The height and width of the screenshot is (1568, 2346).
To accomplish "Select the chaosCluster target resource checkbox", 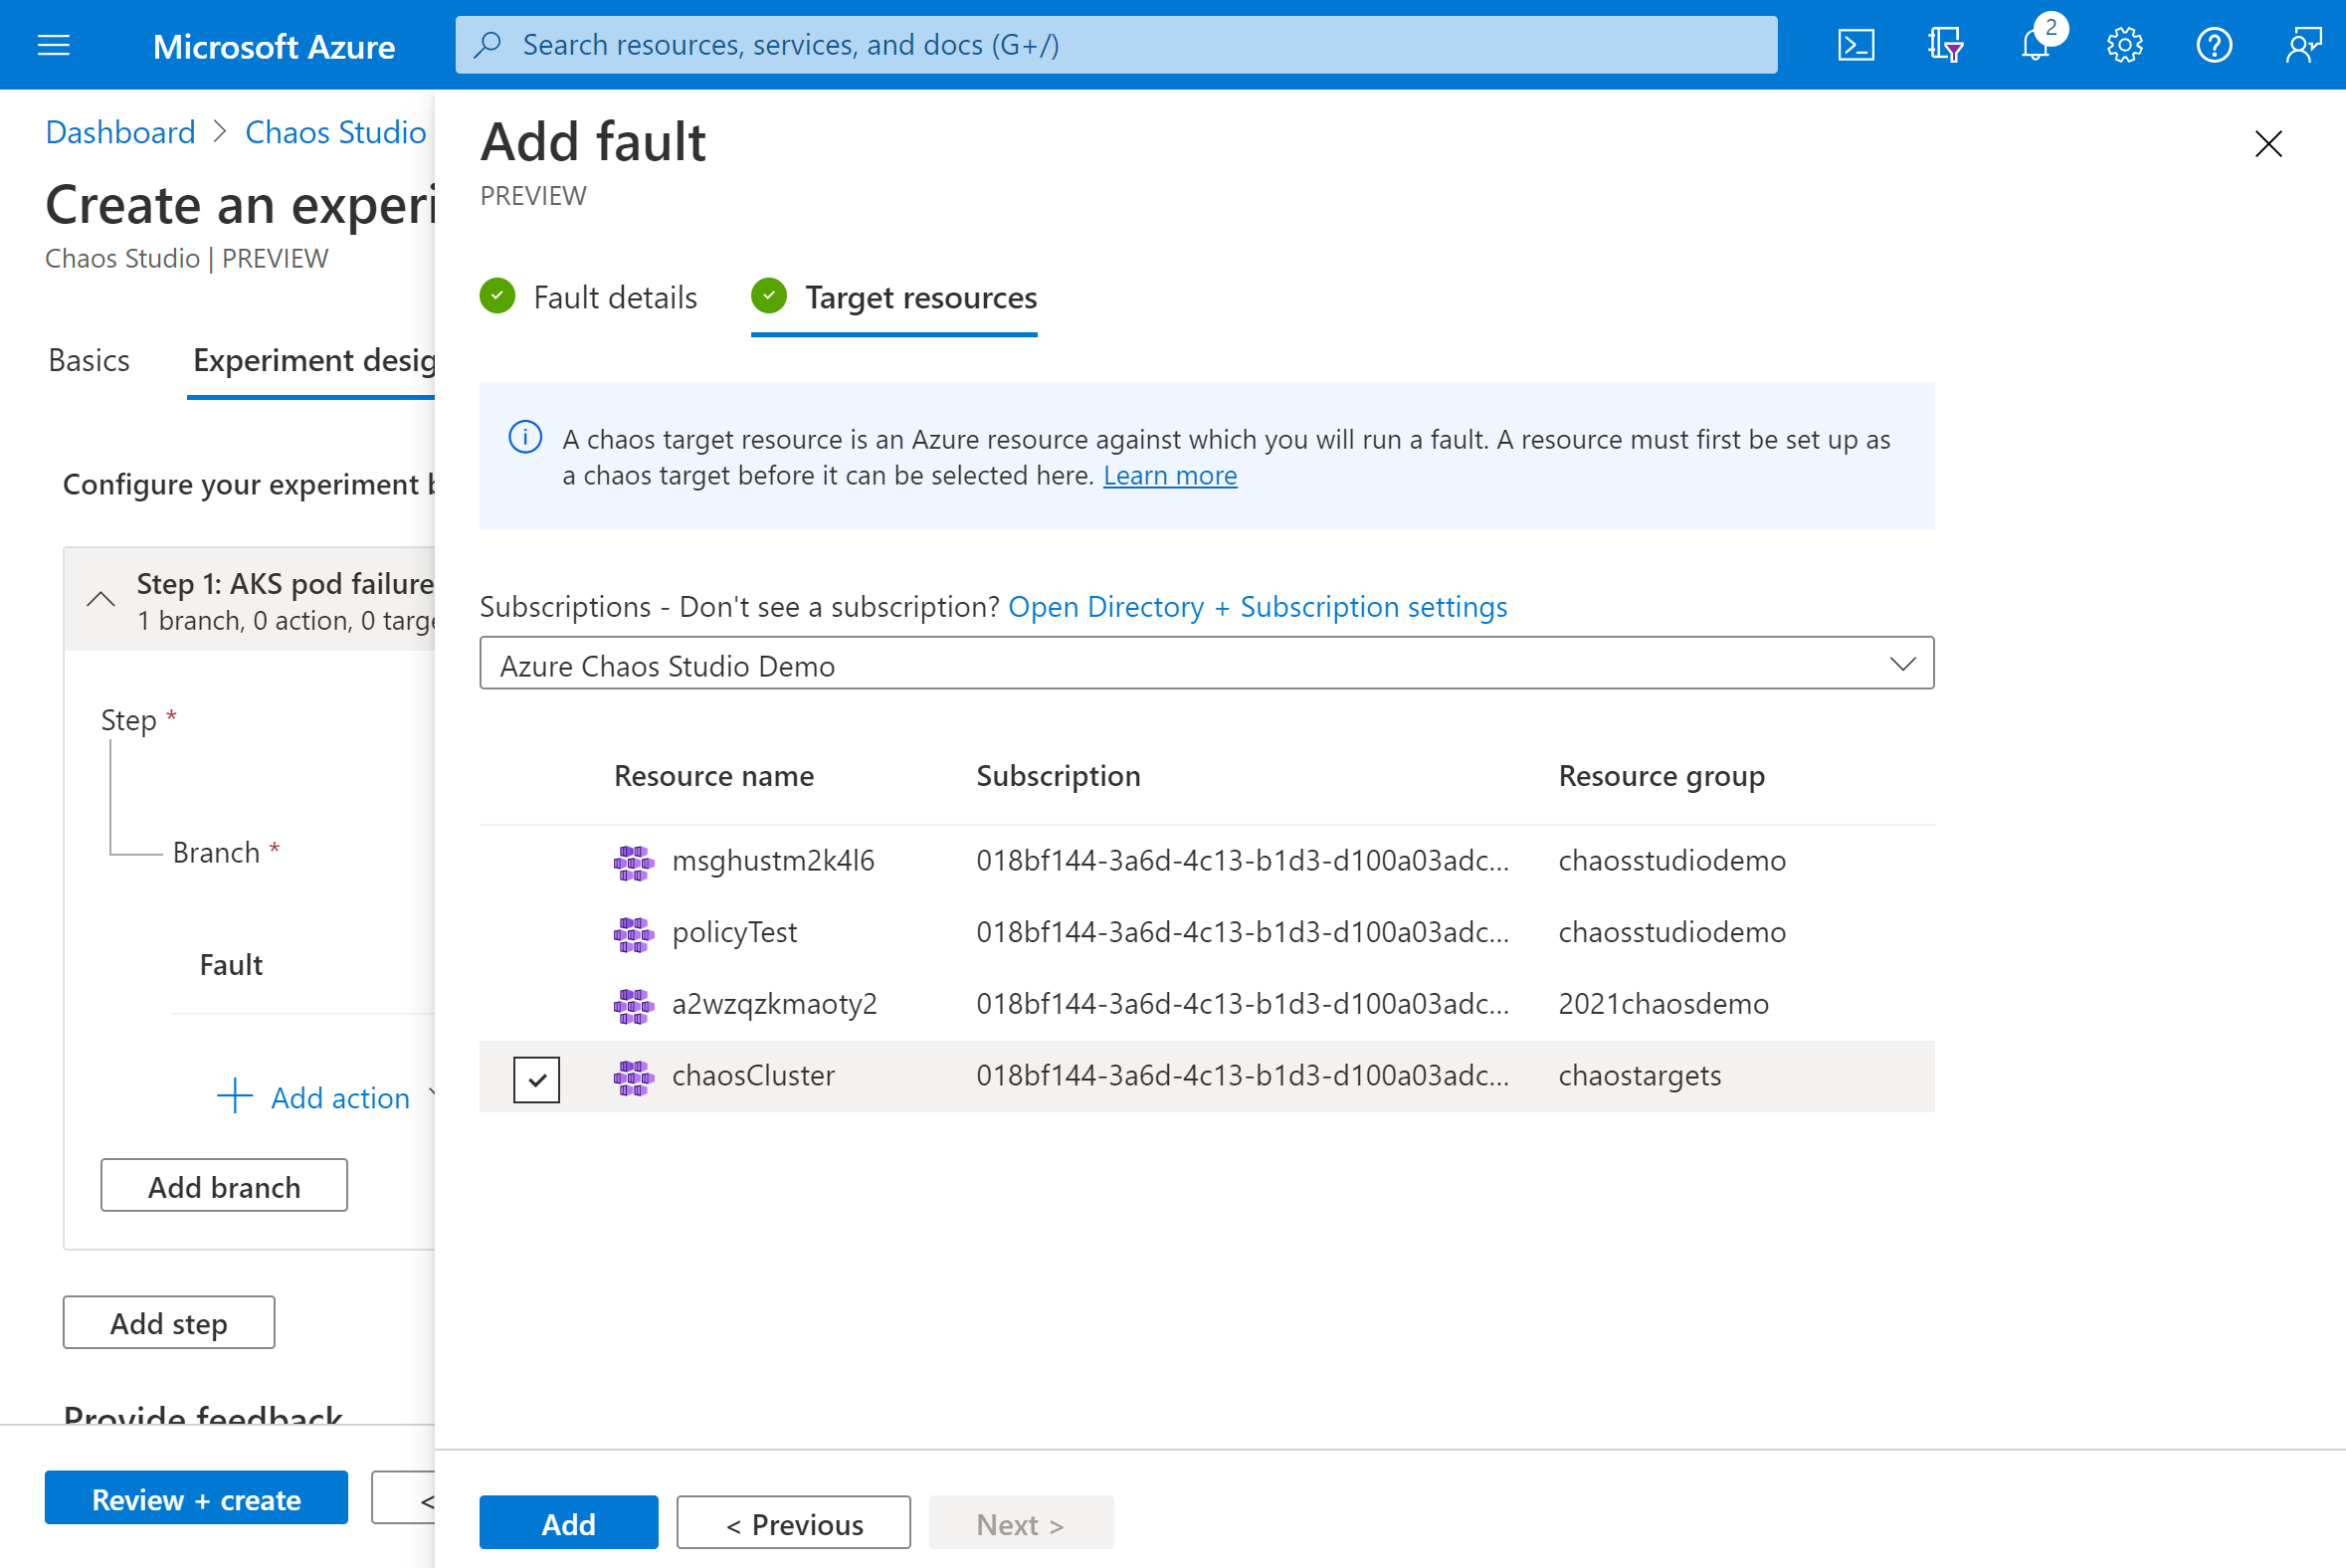I will 537,1075.
